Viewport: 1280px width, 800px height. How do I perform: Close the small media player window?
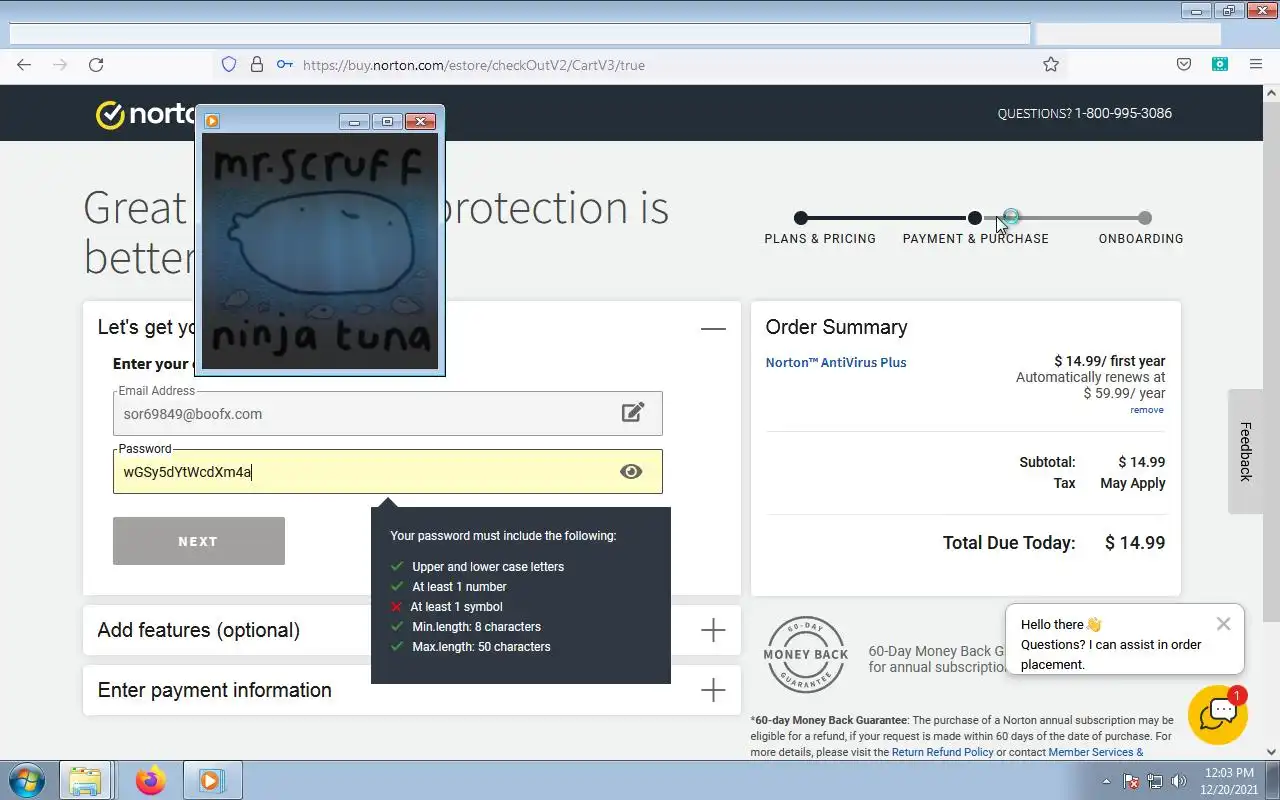[x=421, y=121]
